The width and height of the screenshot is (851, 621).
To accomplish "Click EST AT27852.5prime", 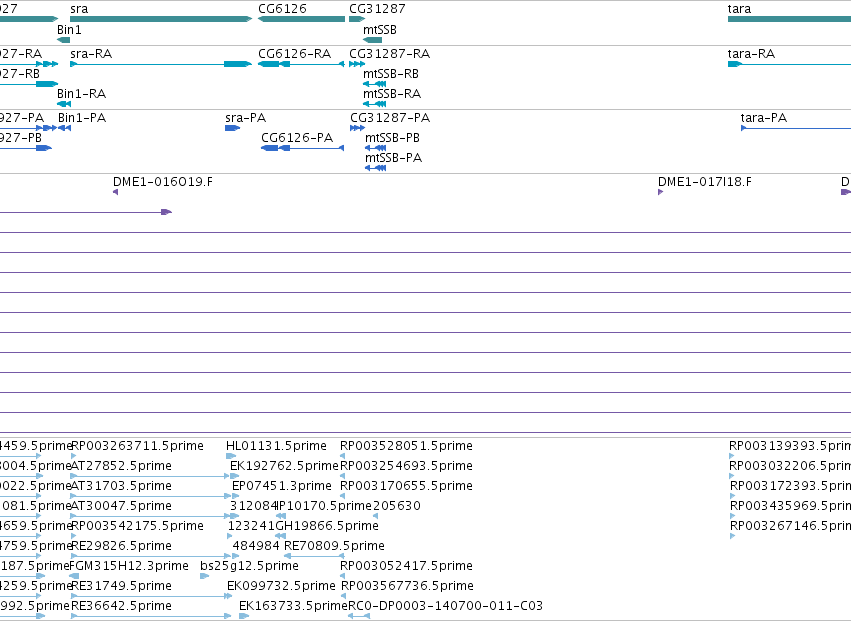I will tap(122, 466).
